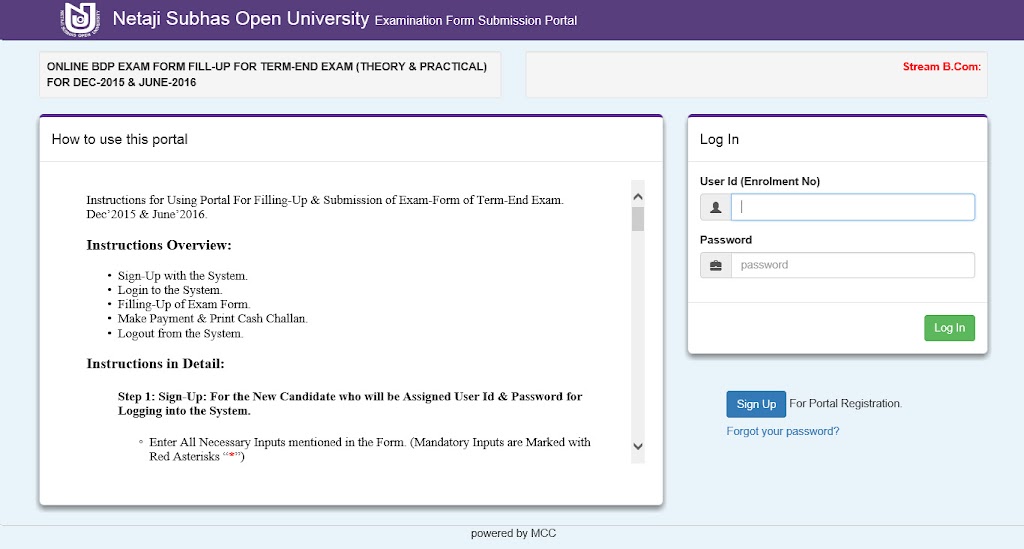
Task: Click the Step 1: Sign-Up paragraph
Action: (x=350, y=403)
